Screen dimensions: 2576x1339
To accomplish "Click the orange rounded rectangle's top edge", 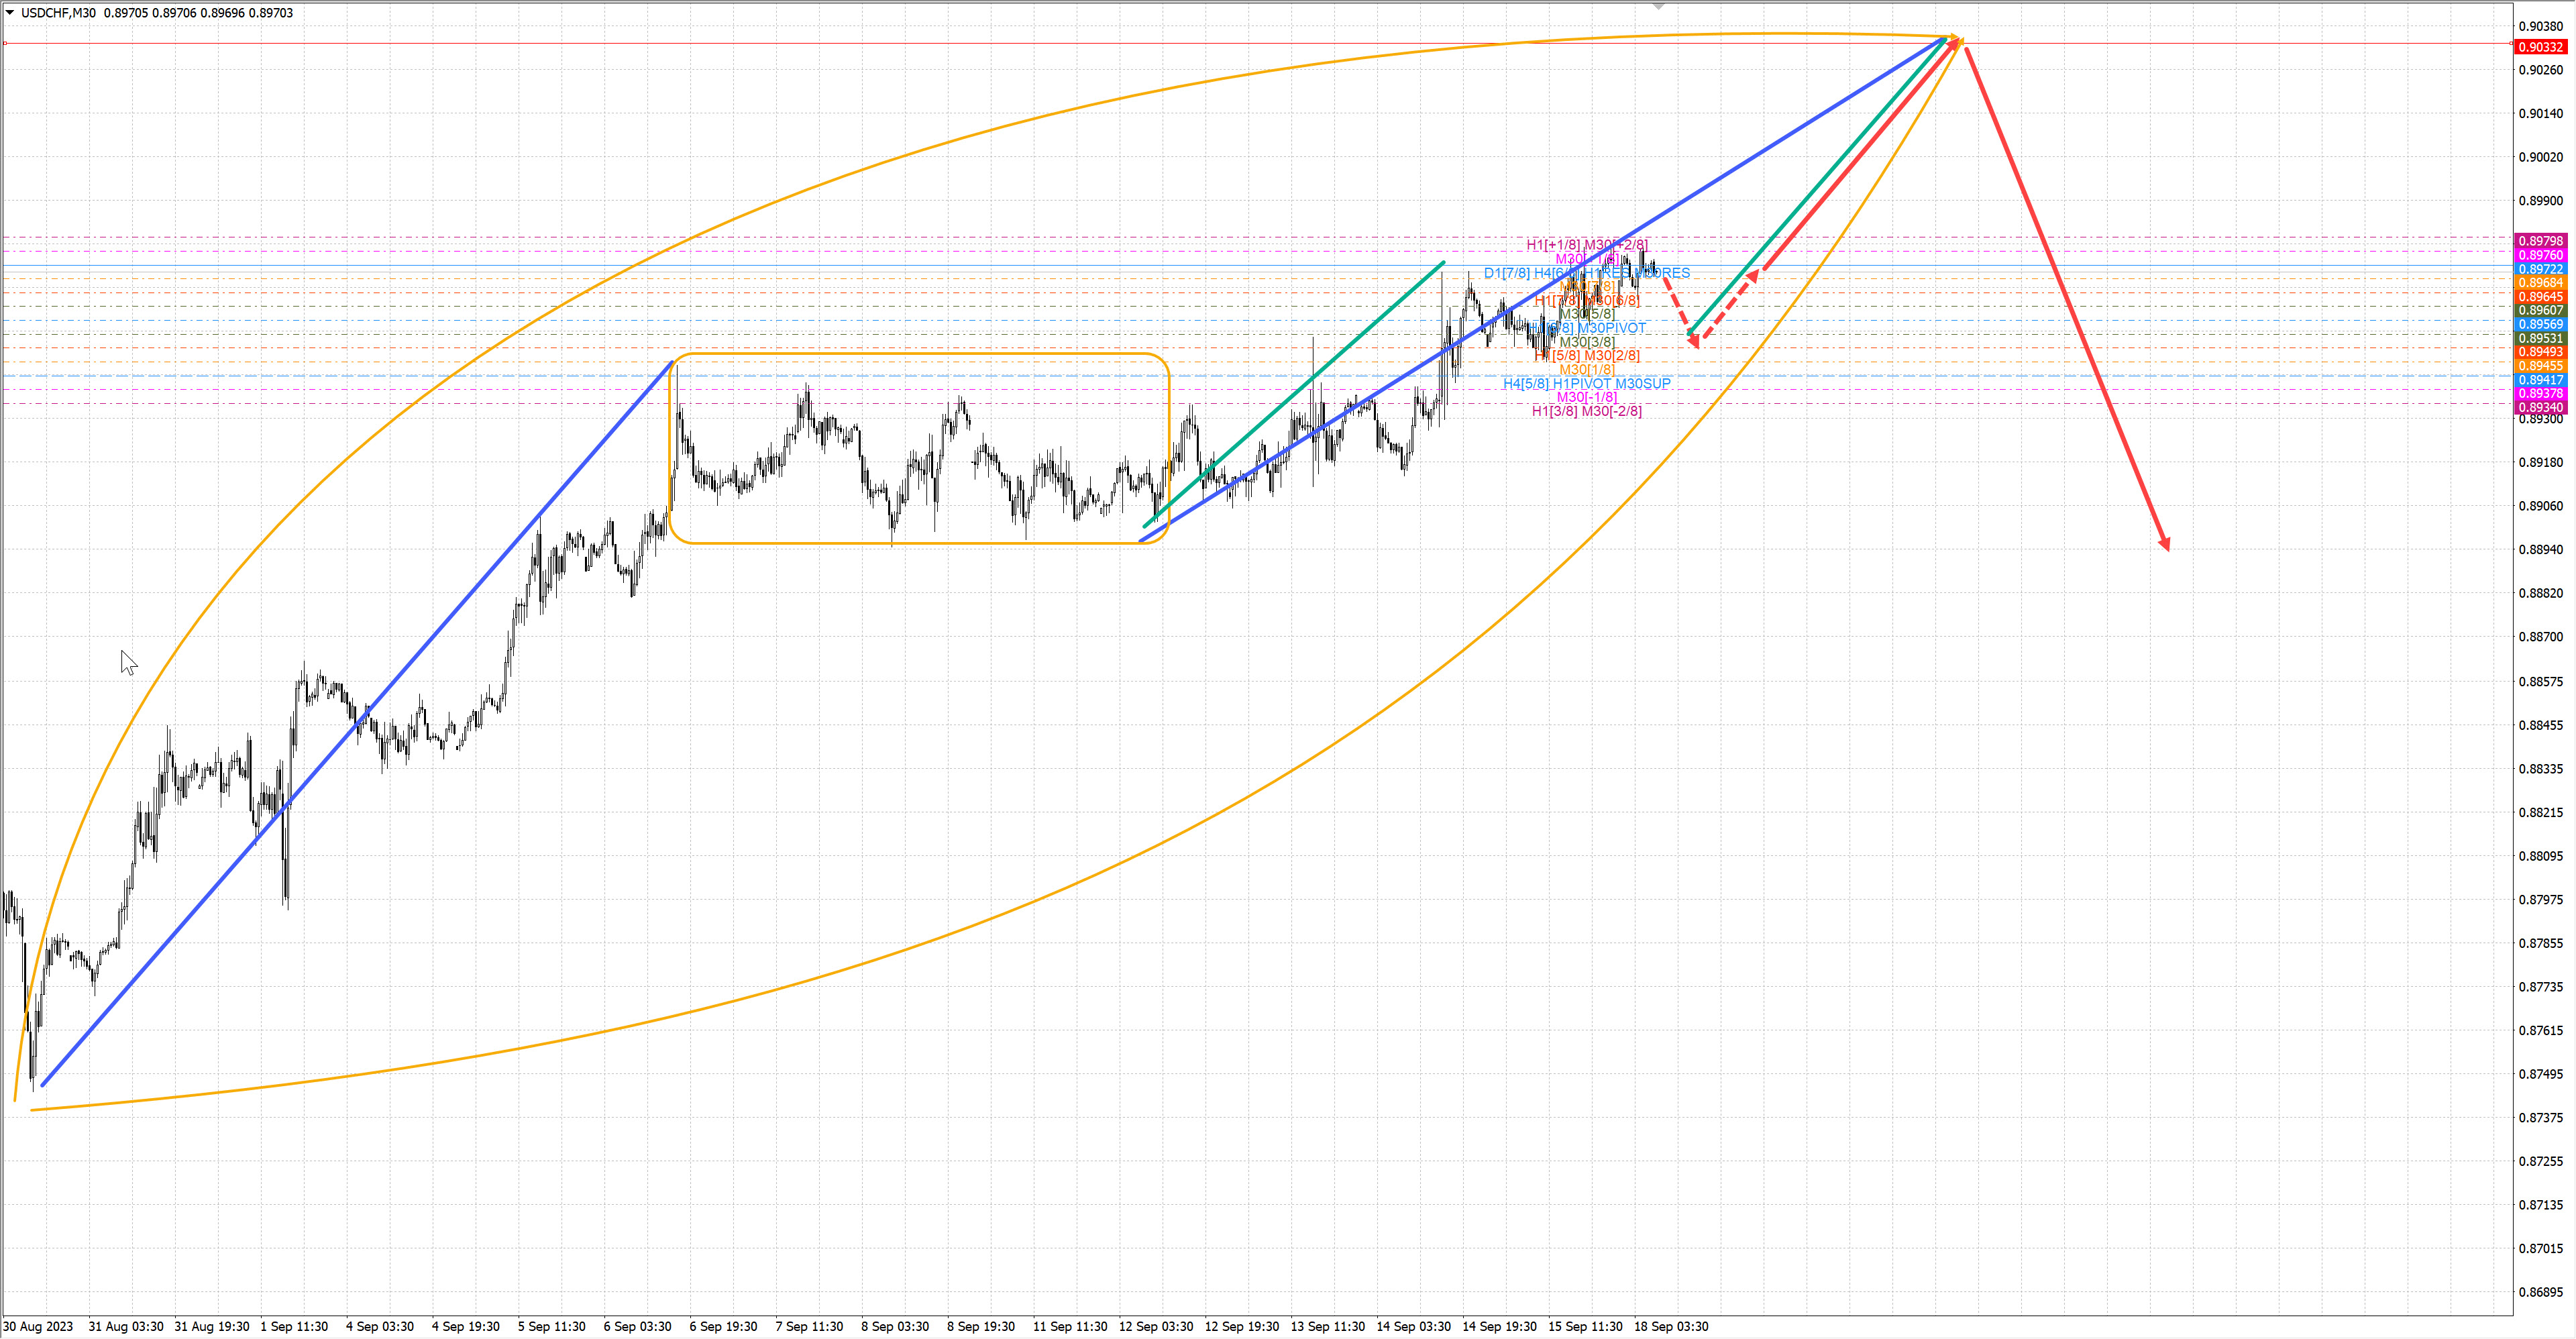I will point(920,353).
